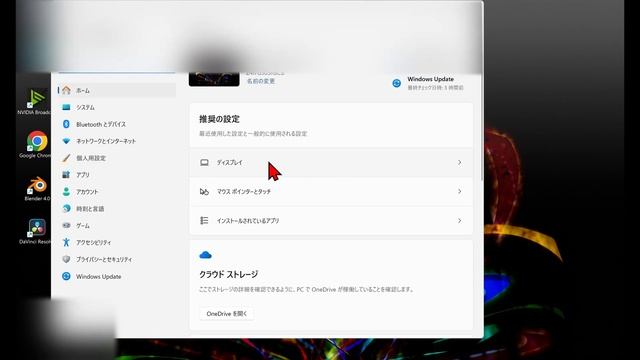Screen dimensions: 640x360
Task: Click the desktop wallpaper thumbnail preview
Action: tap(214, 78)
